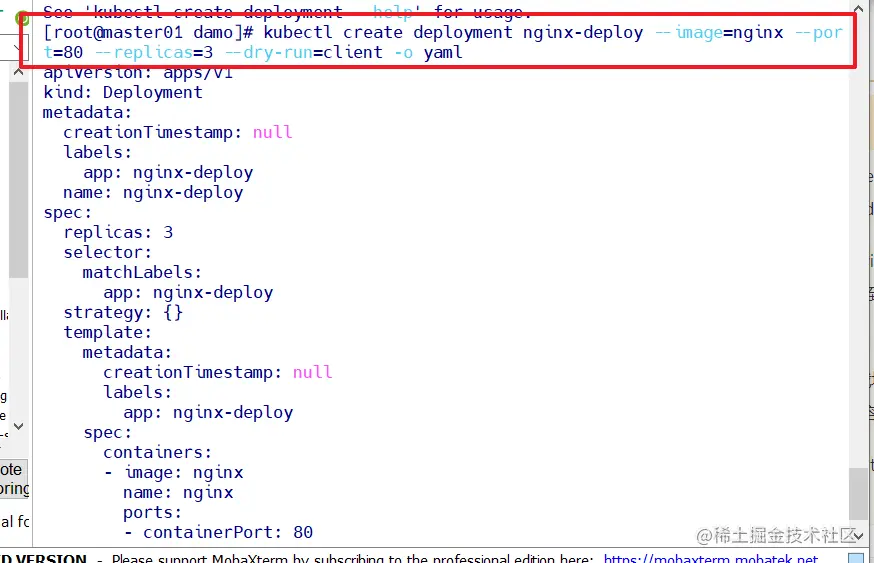
Task: Click the terminal scrollbar down arrow
Action: tap(858, 536)
